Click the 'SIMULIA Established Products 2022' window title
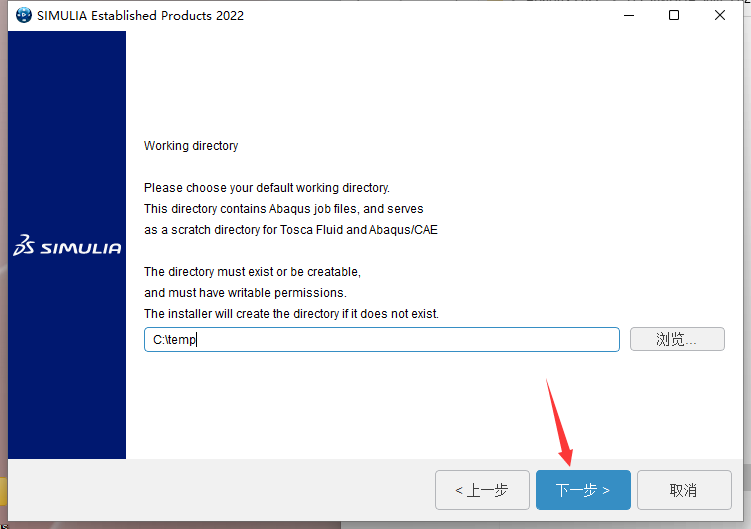Screen dimensions: 751x529 pyautogui.click(x=140, y=15)
